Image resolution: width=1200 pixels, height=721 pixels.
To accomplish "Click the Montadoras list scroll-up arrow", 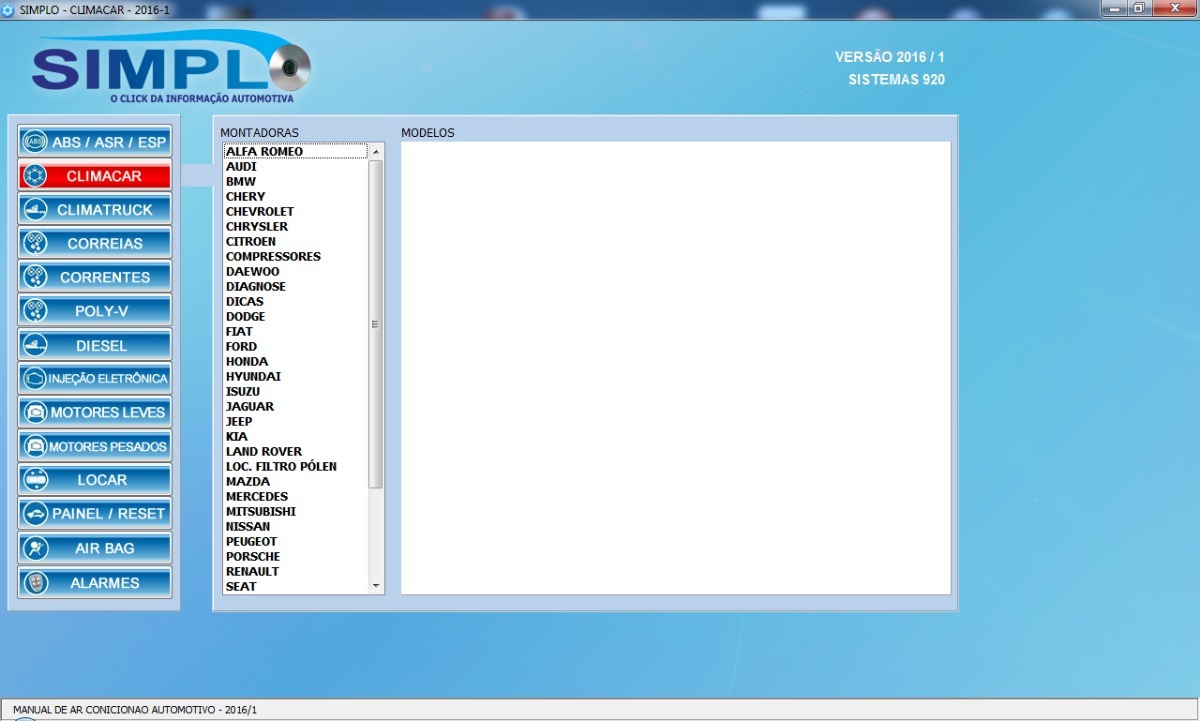I will tap(376, 151).
